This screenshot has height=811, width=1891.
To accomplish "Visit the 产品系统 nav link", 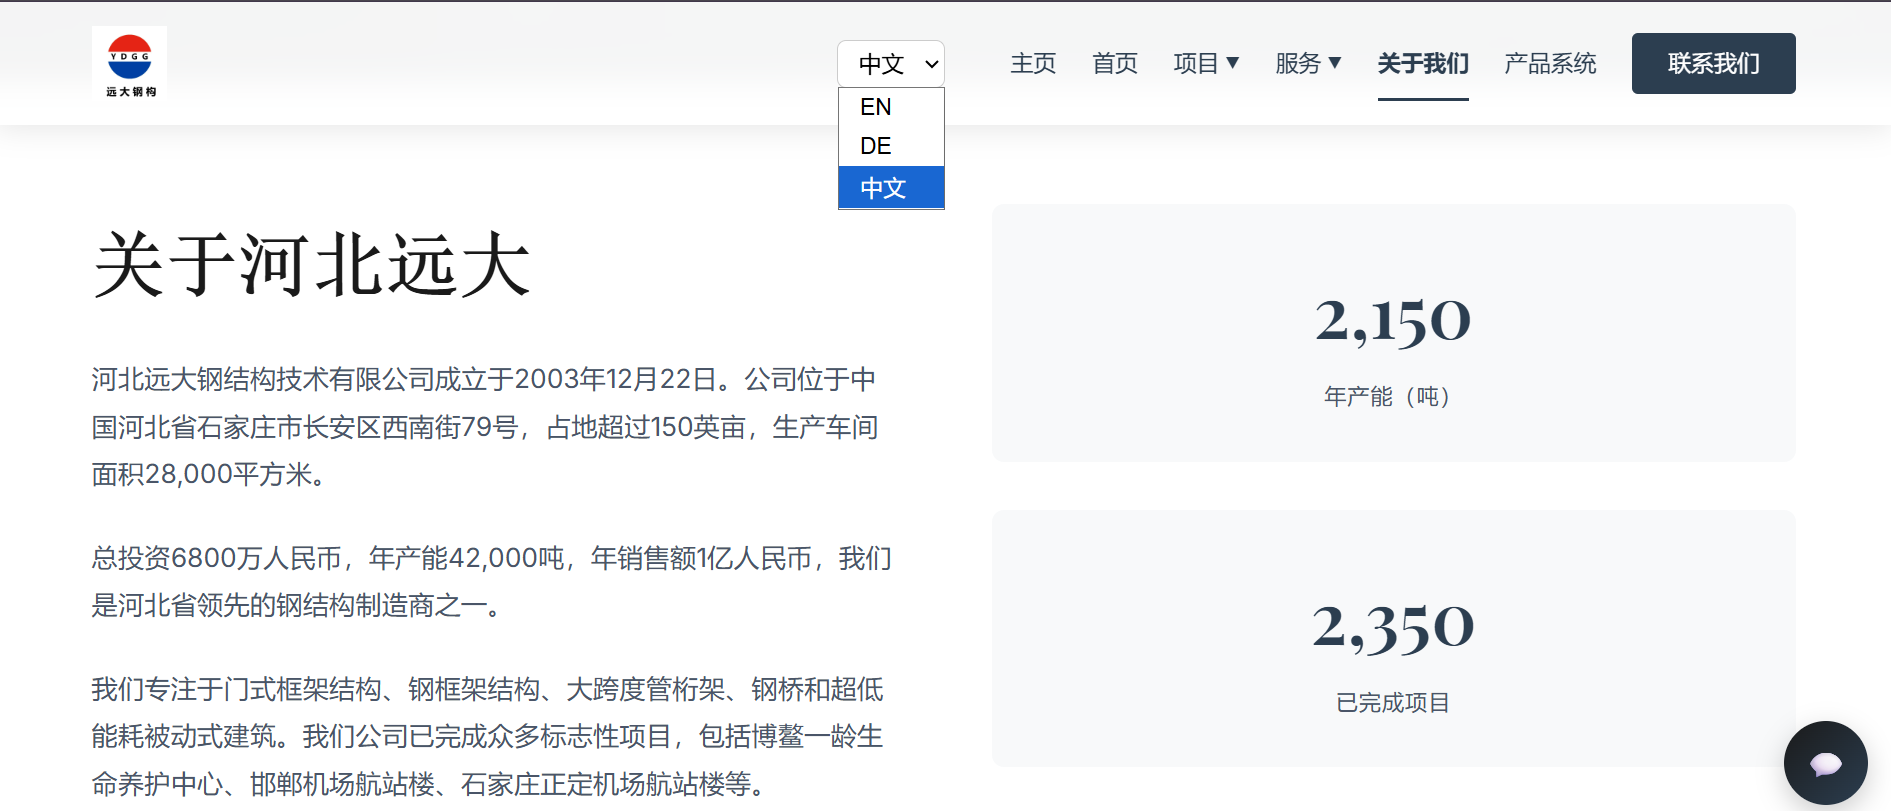I will [x=1550, y=63].
